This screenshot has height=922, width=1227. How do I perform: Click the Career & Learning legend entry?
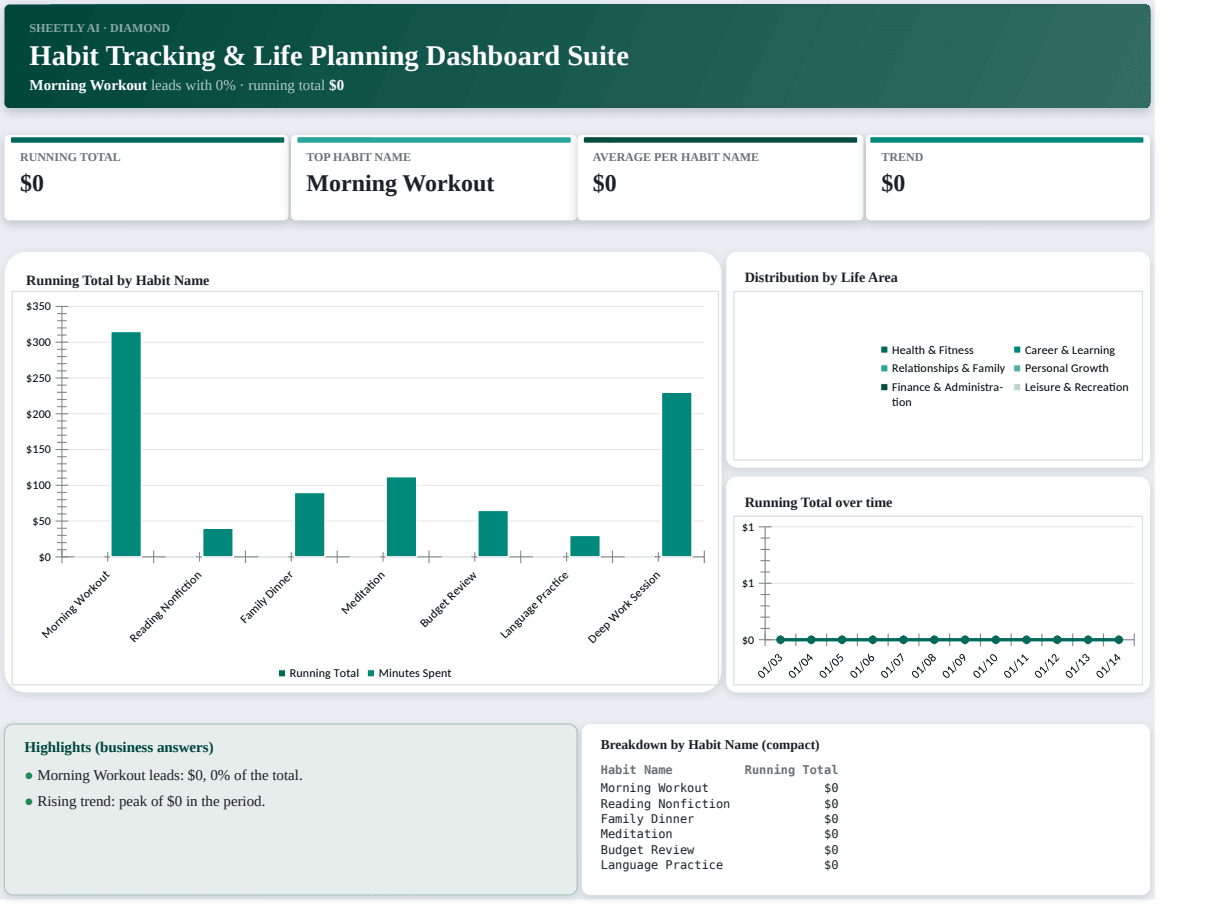tap(1064, 350)
